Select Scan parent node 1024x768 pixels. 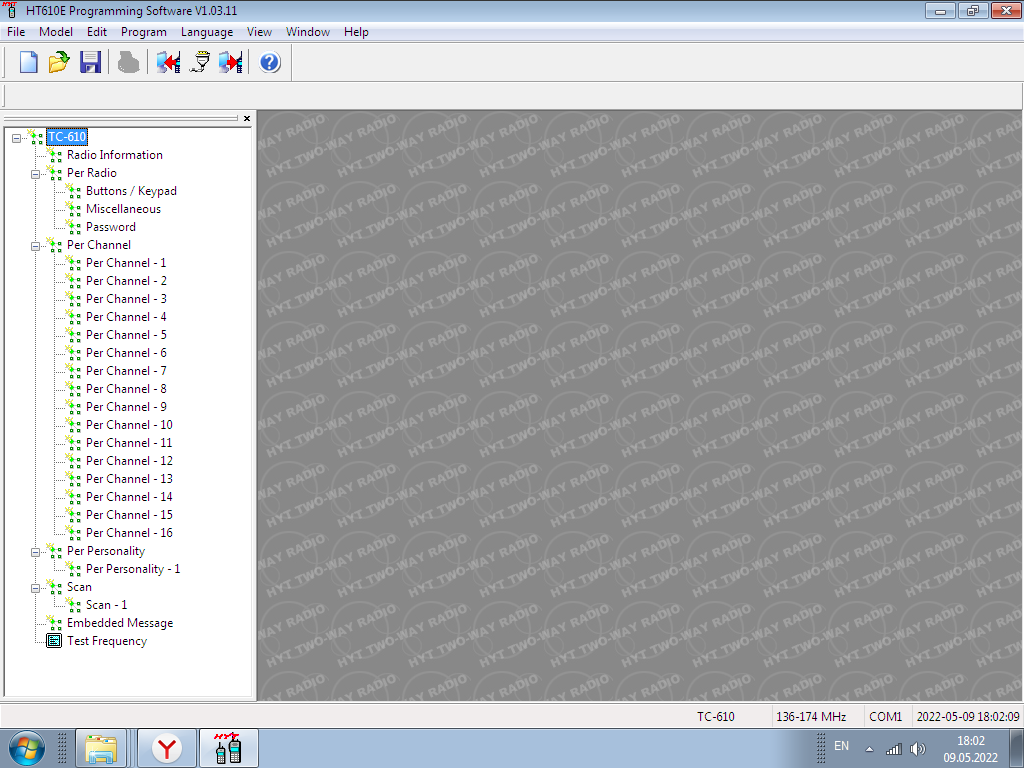[79, 587]
